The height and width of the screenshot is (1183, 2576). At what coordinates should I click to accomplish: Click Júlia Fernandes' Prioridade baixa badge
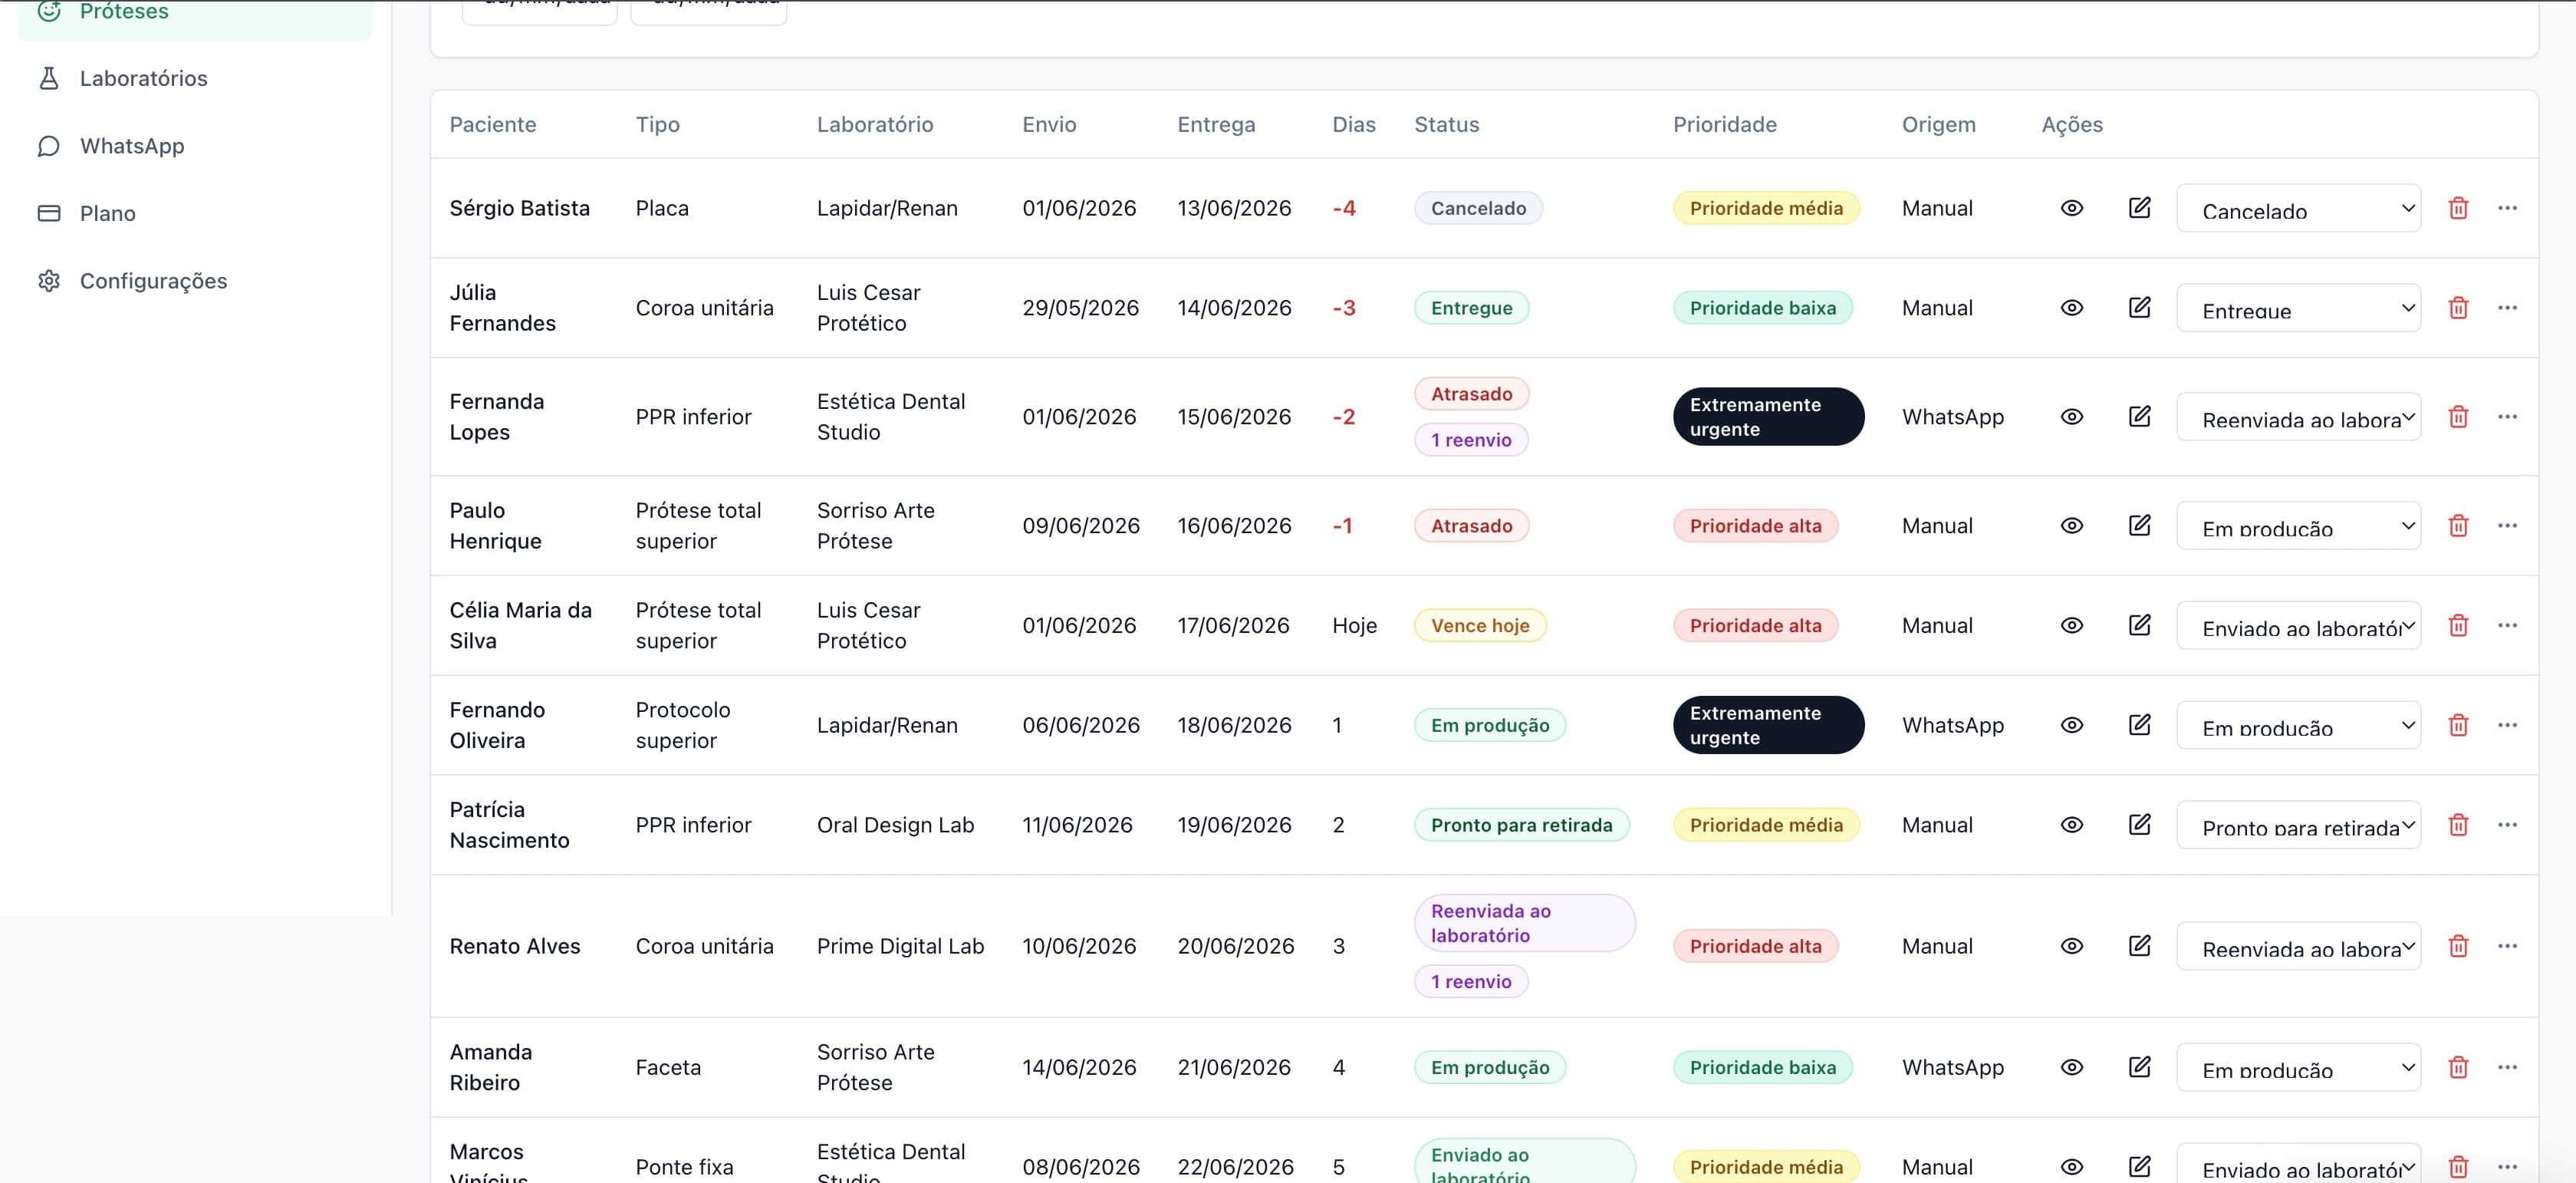pos(1763,308)
